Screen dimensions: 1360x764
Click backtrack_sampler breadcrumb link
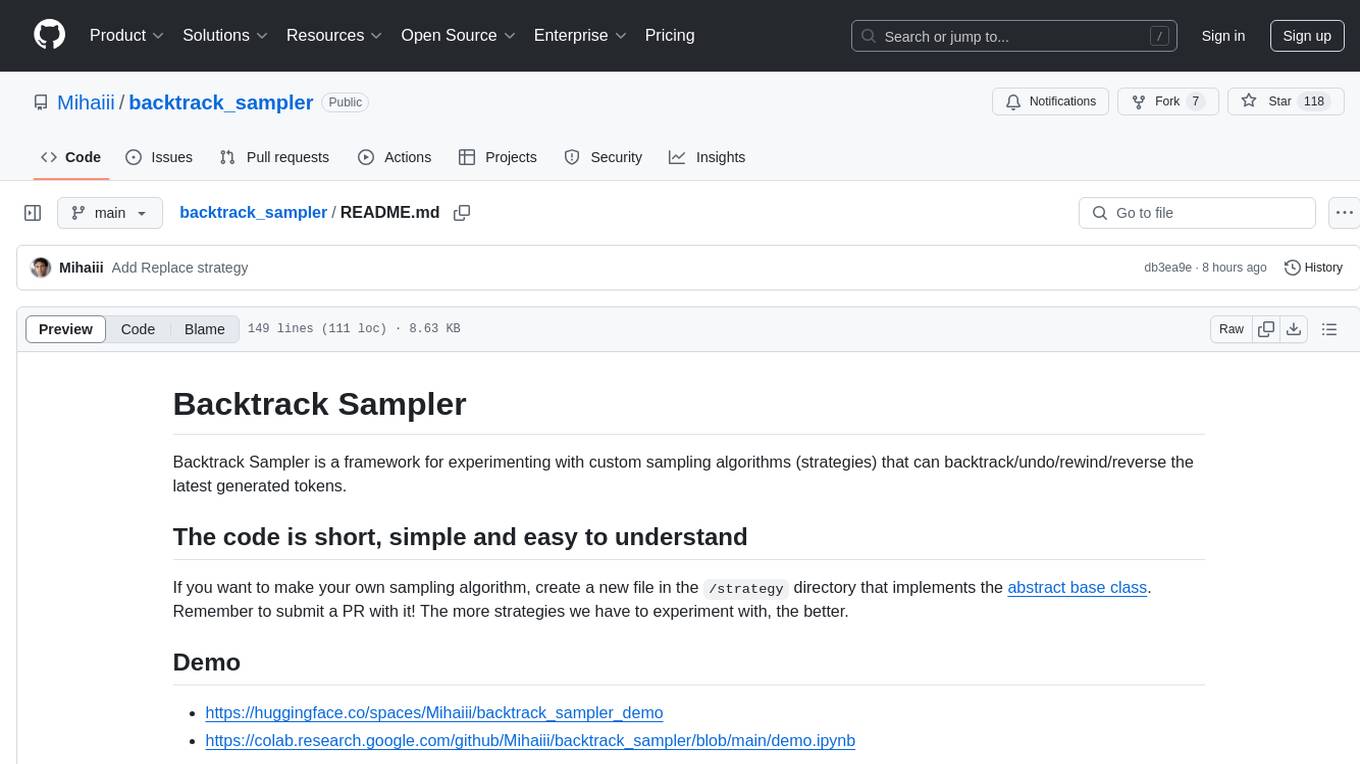click(253, 212)
